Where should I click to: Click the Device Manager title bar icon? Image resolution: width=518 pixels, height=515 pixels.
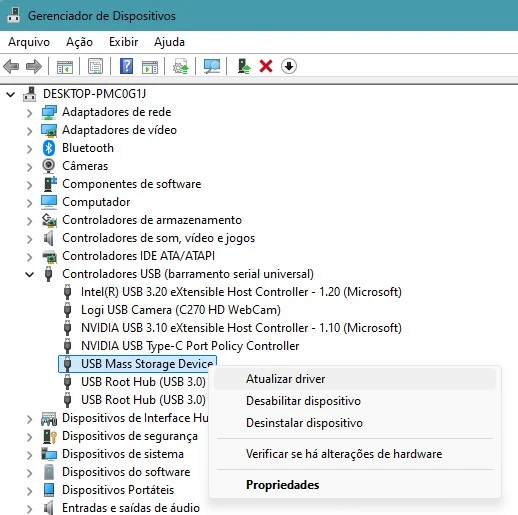(13, 15)
